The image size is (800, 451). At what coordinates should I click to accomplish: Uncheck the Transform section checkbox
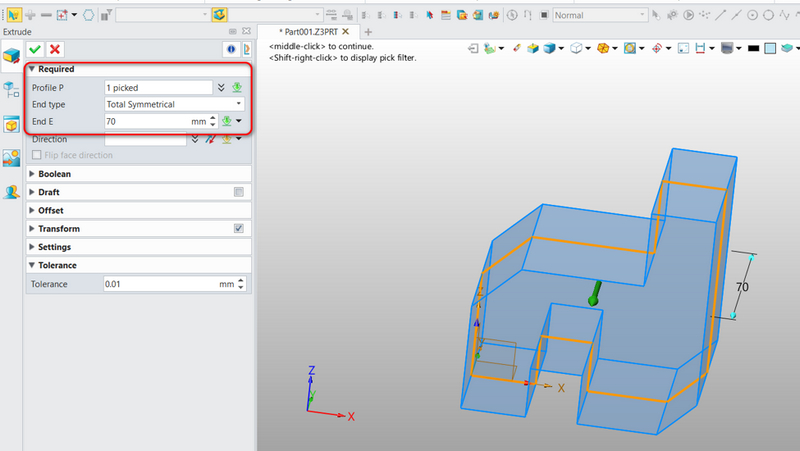(x=239, y=229)
